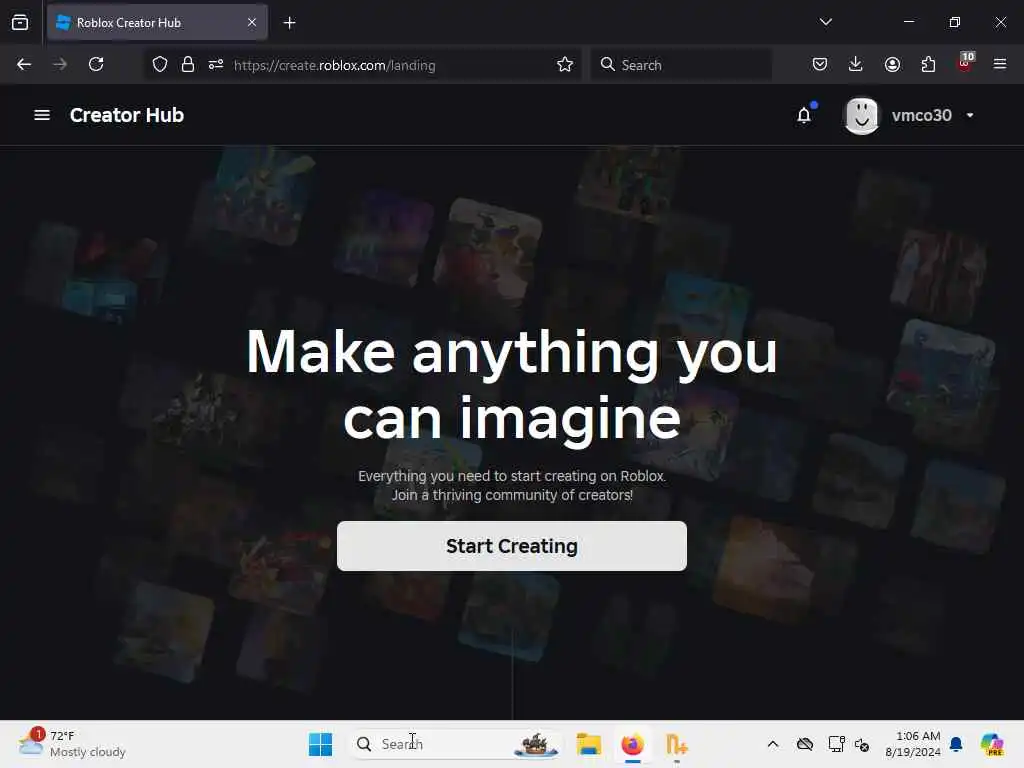The image size is (1024, 768).
Task: Click the browser Search field
Action: click(681, 65)
